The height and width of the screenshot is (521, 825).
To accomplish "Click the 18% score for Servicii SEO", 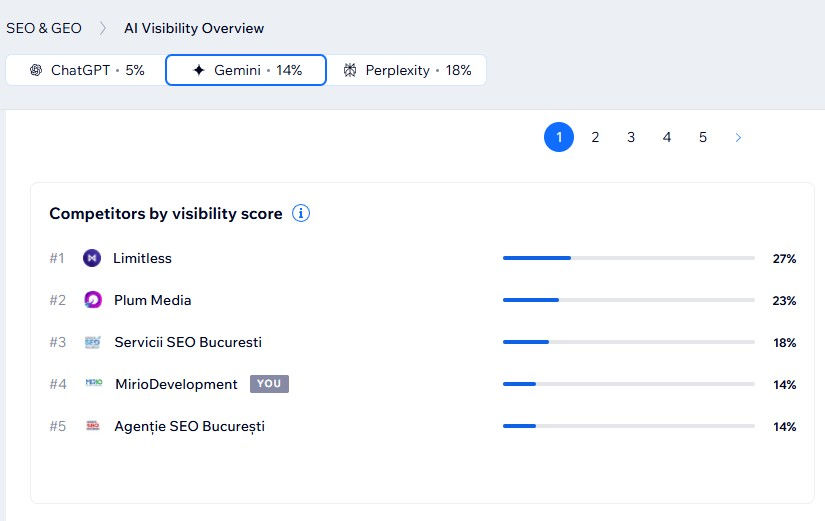I will click(x=784, y=343).
